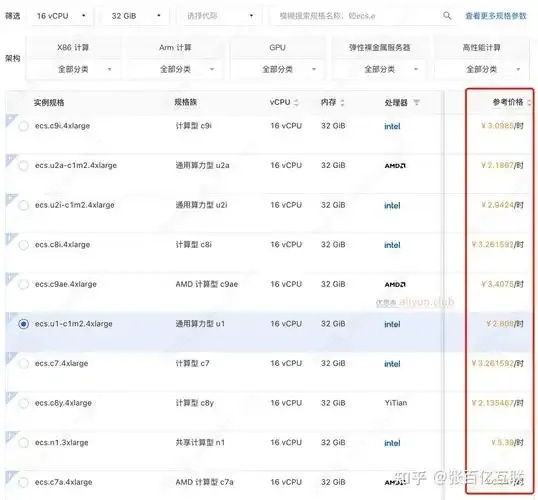Click the ecs.c7a.4xlarge instance name
The height and width of the screenshot is (500, 538).
pyautogui.click(x=63, y=482)
